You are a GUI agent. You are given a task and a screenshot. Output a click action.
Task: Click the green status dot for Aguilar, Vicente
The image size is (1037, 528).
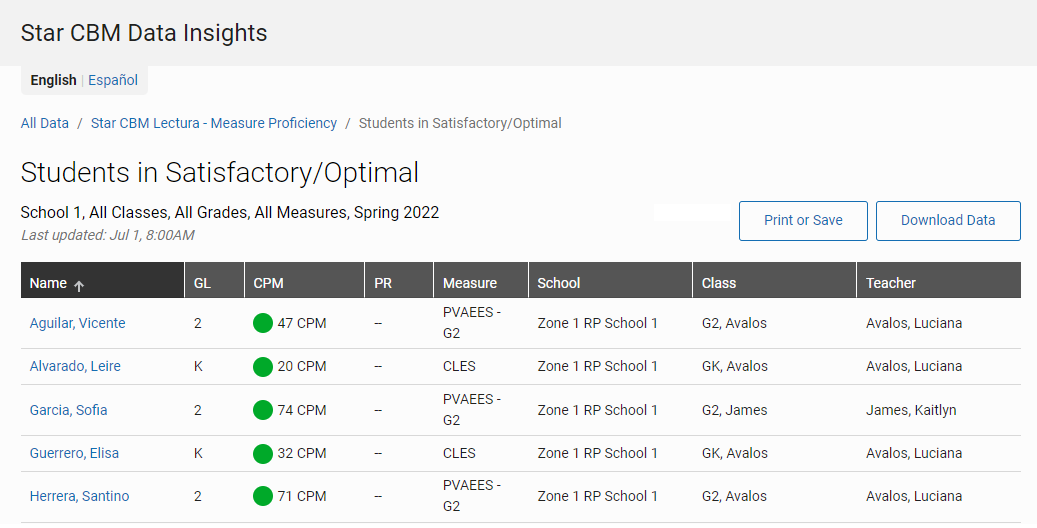point(263,323)
